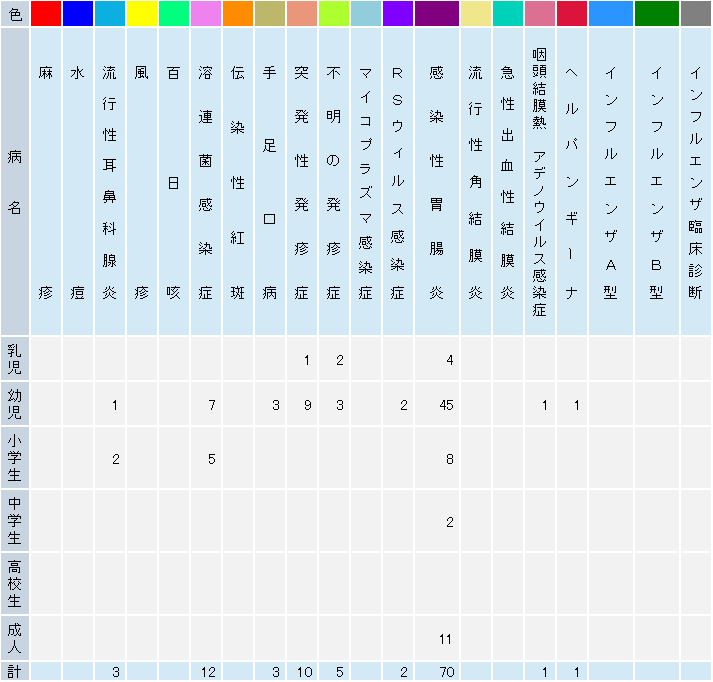Click the value 7 in 幼児 row
Screen dimensions: 713x682
pos(212,405)
